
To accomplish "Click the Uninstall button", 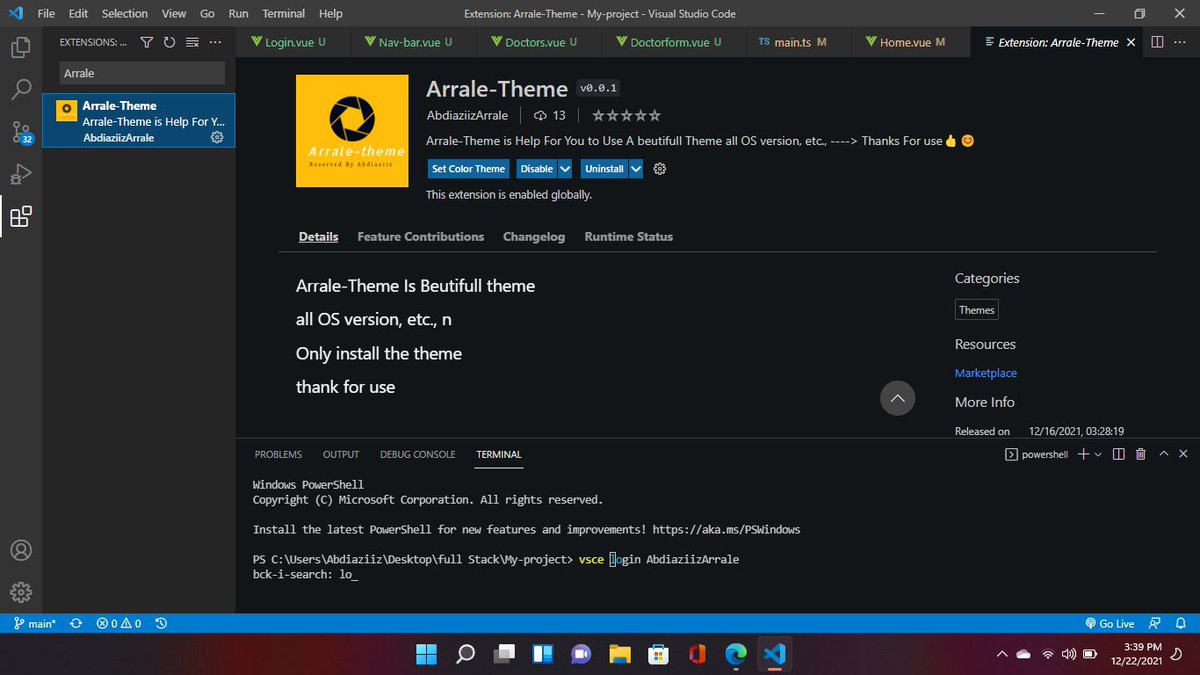I will [604, 169].
